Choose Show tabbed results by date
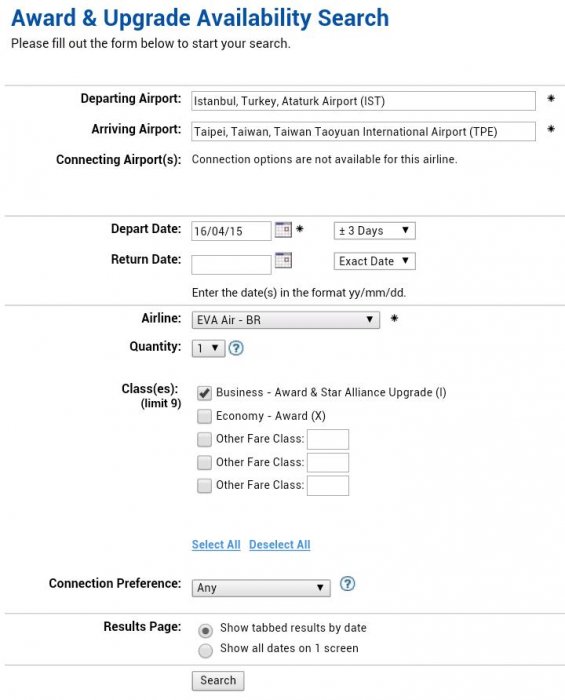This screenshot has height=700, width=565. 205,631
